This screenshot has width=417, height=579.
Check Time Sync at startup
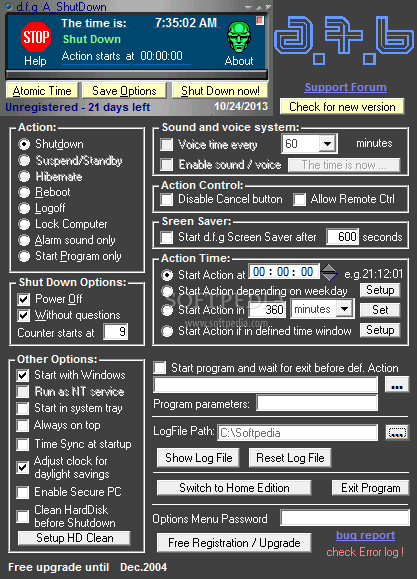(x=23, y=444)
